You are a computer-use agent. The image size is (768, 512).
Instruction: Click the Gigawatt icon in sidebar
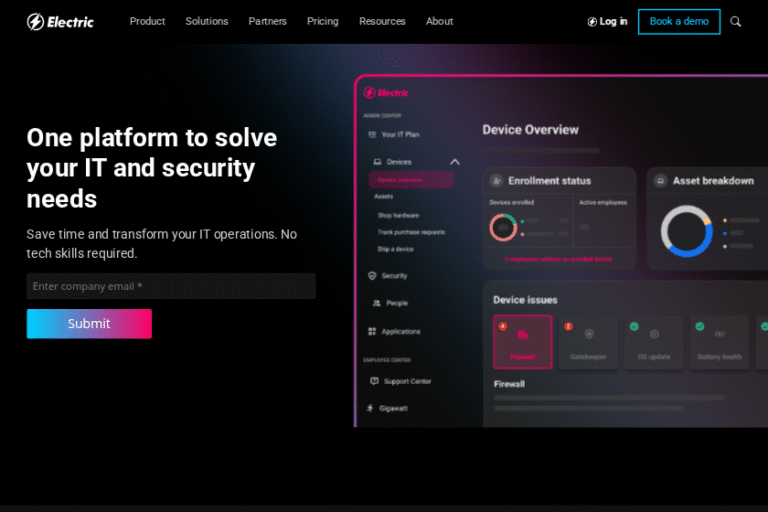(370, 408)
